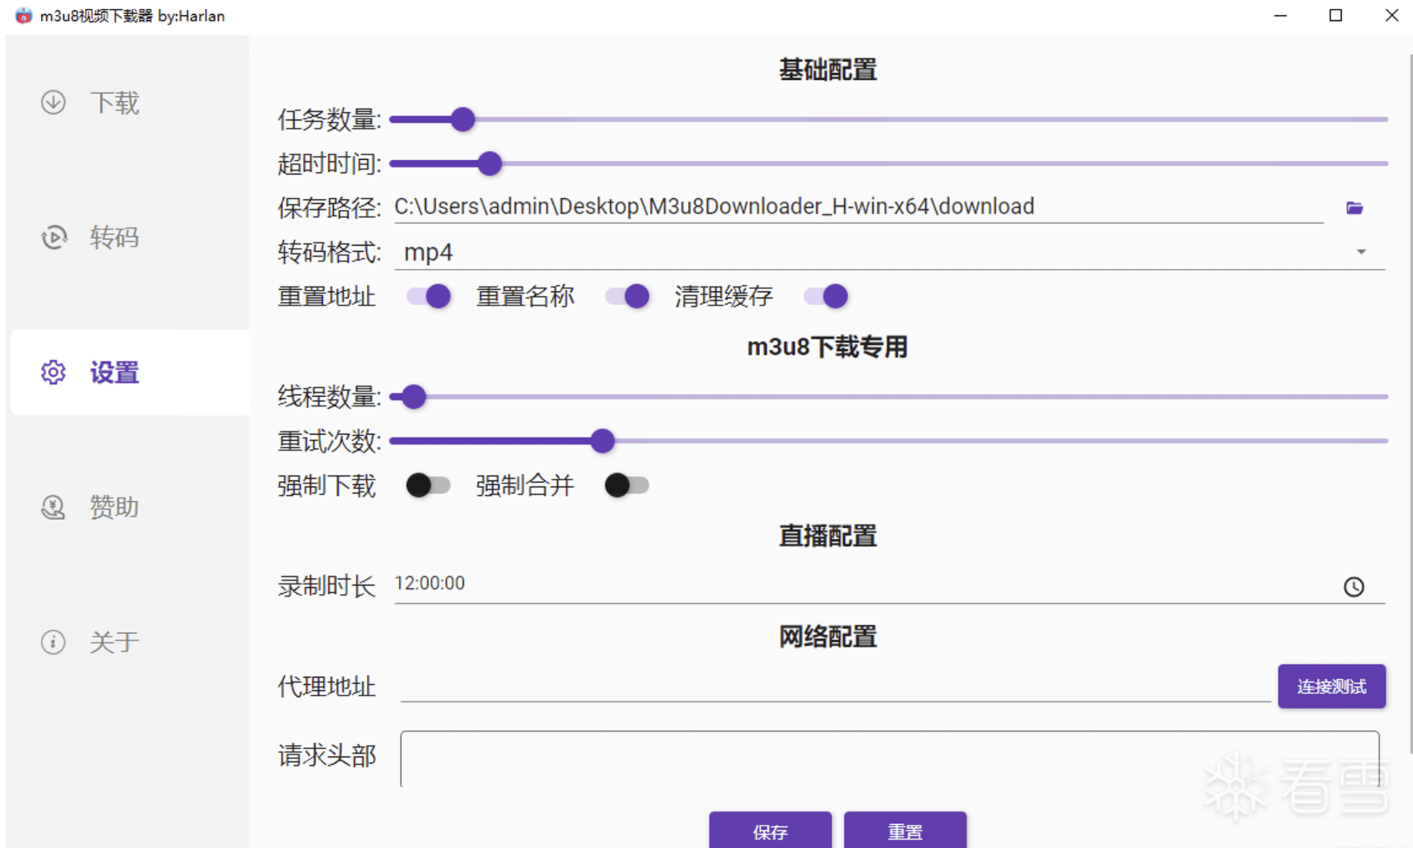Enable the 强制合并 switch
Viewport: 1413px width, 848px height.
(627, 485)
